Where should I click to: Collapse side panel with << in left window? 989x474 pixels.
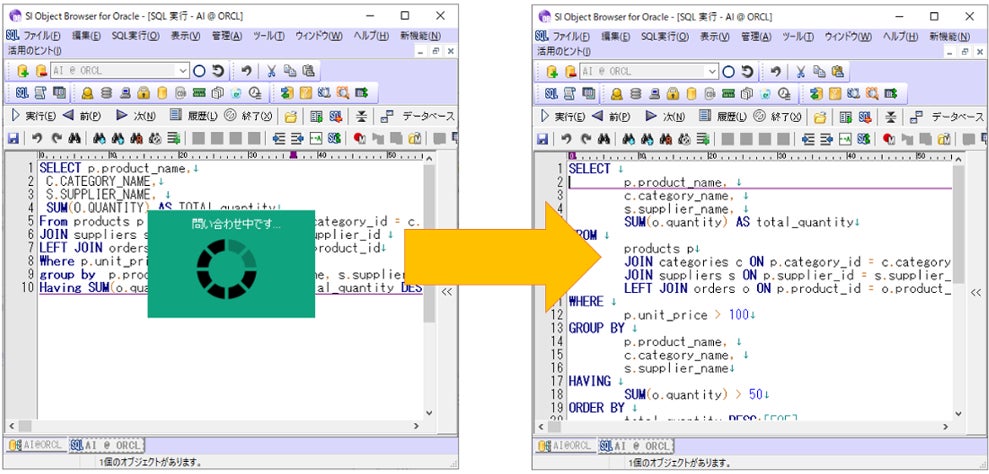[447, 292]
